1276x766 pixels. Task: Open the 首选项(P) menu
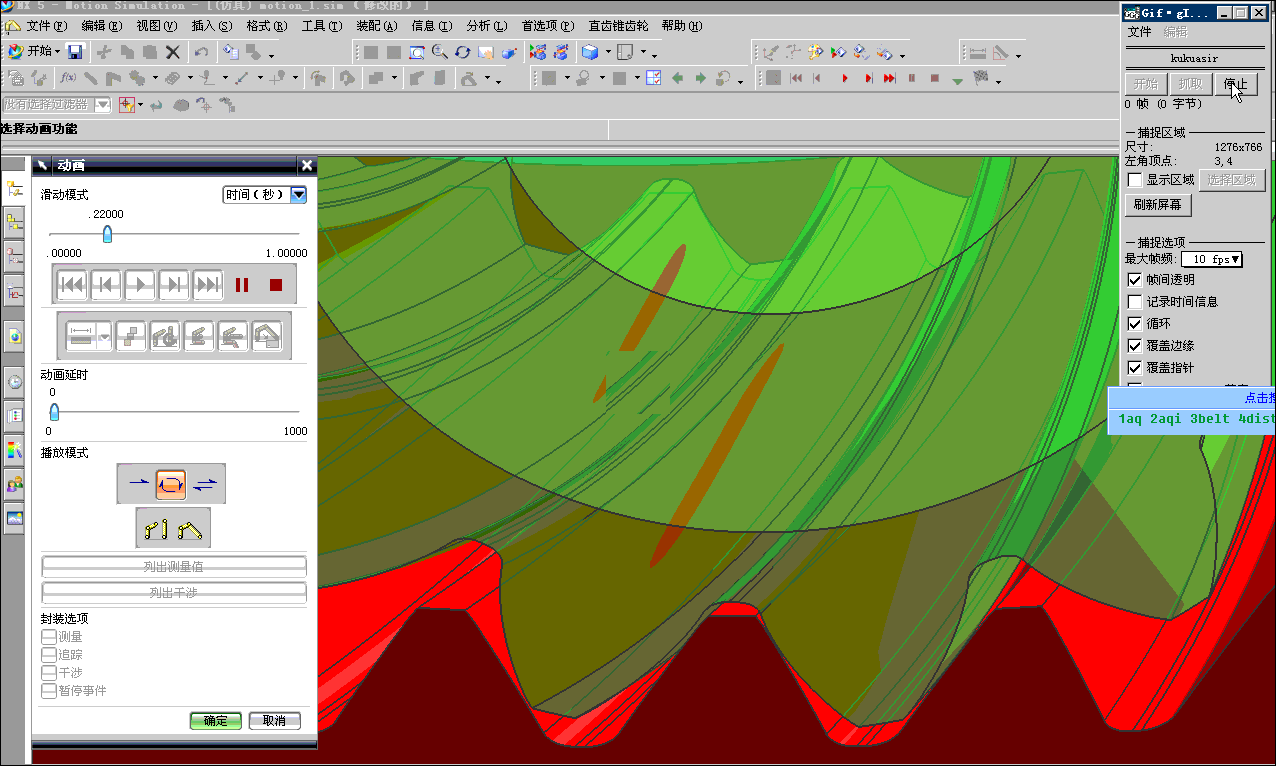[x=548, y=25]
